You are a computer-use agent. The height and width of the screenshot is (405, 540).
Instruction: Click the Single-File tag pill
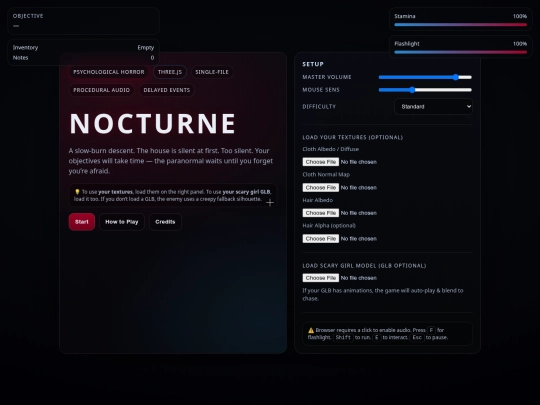[x=212, y=72]
